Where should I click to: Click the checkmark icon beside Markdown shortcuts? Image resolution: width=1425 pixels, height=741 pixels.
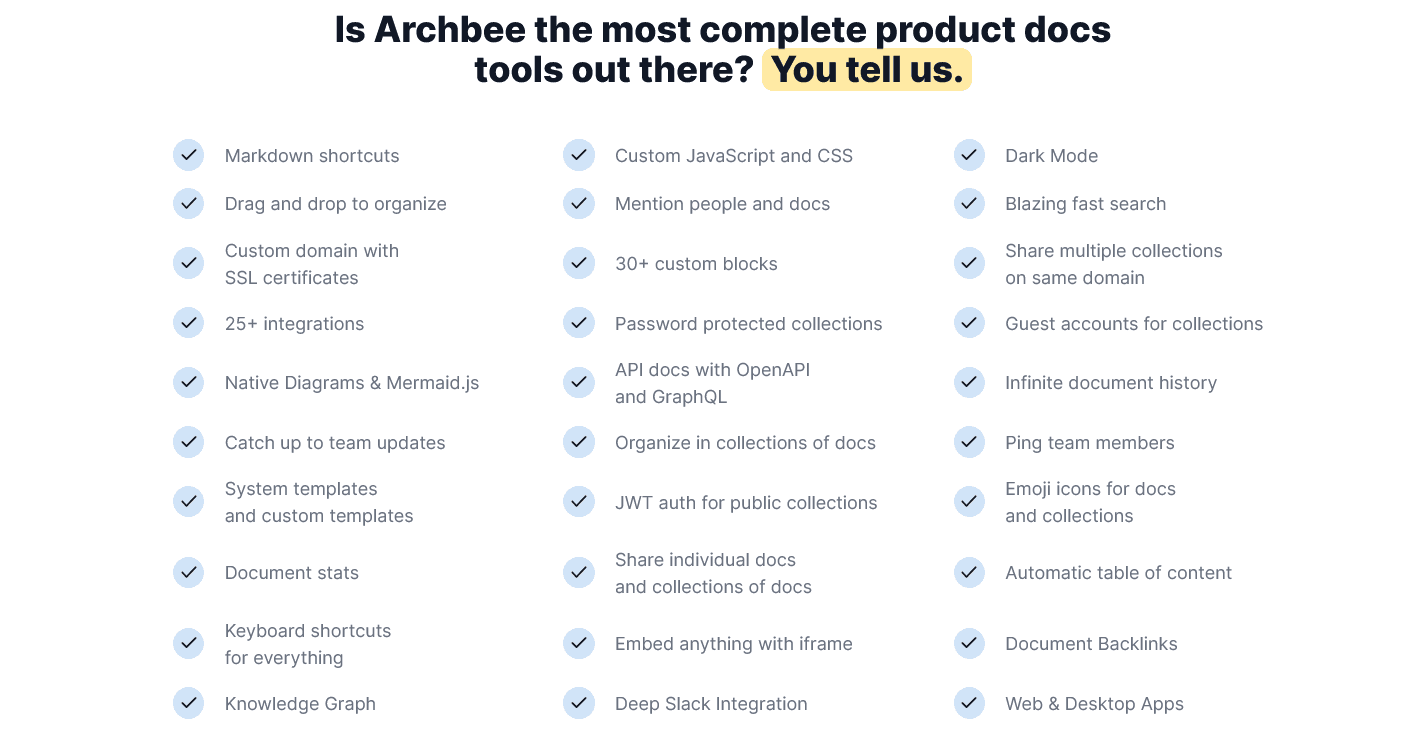click(188, 155)
